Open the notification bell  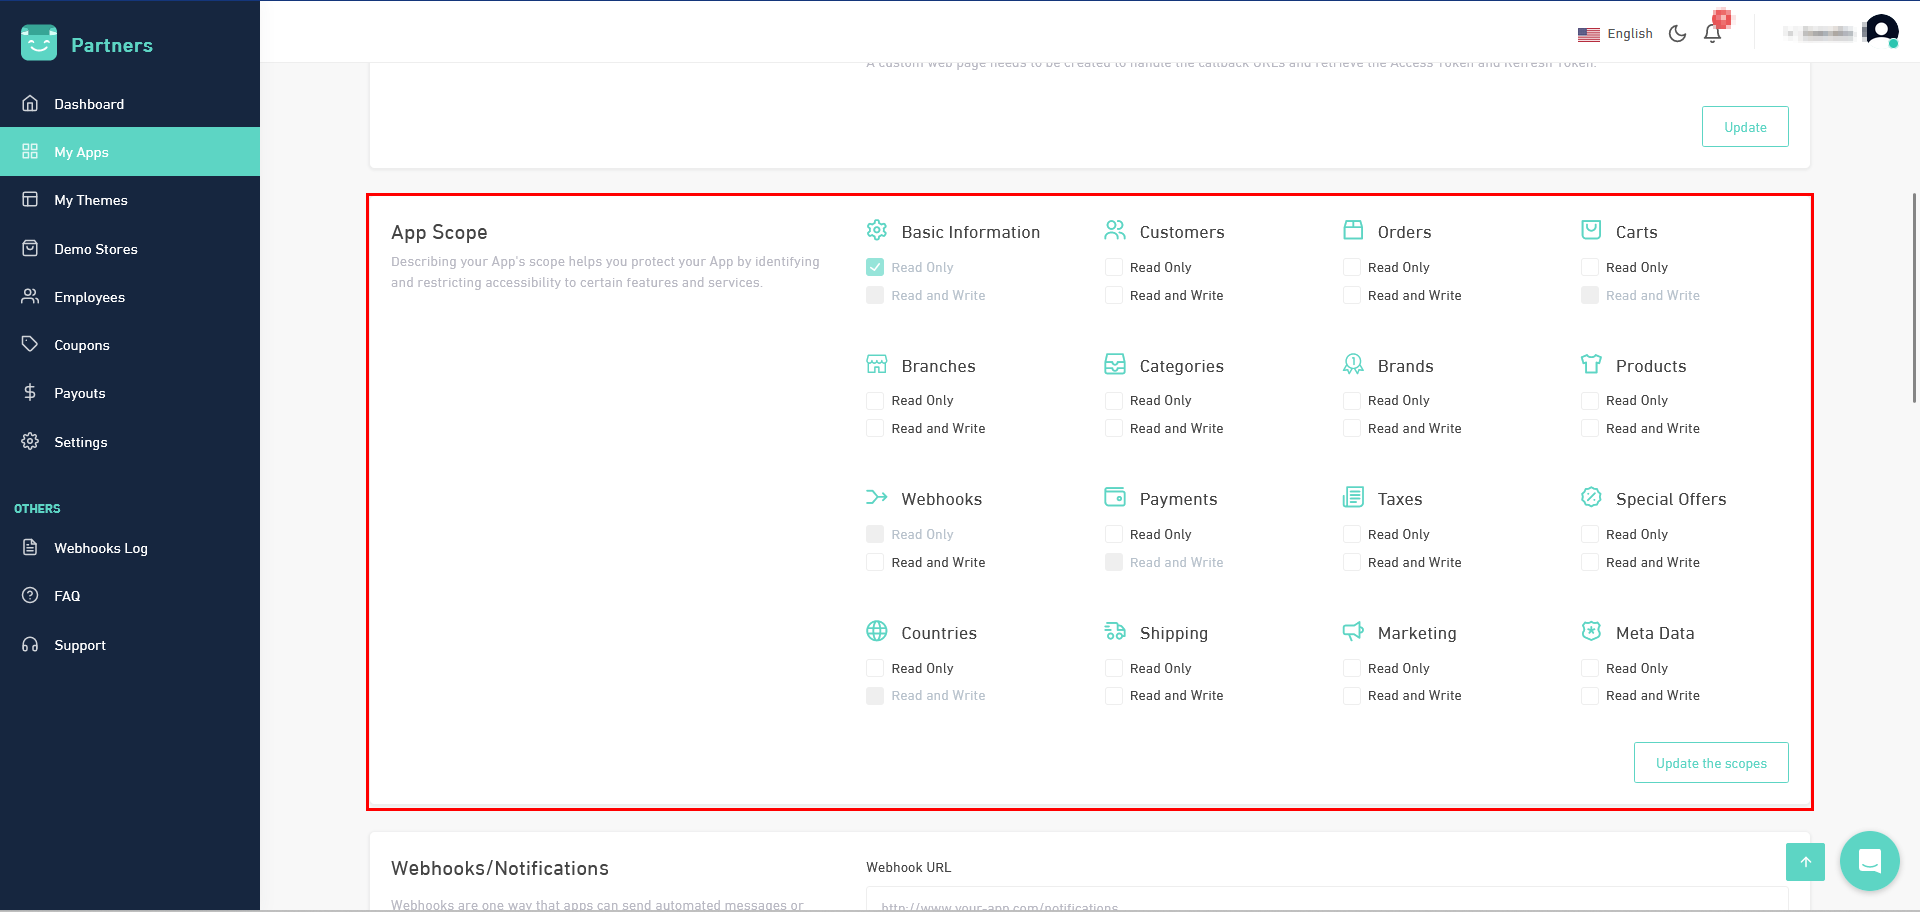[1712, 33]
